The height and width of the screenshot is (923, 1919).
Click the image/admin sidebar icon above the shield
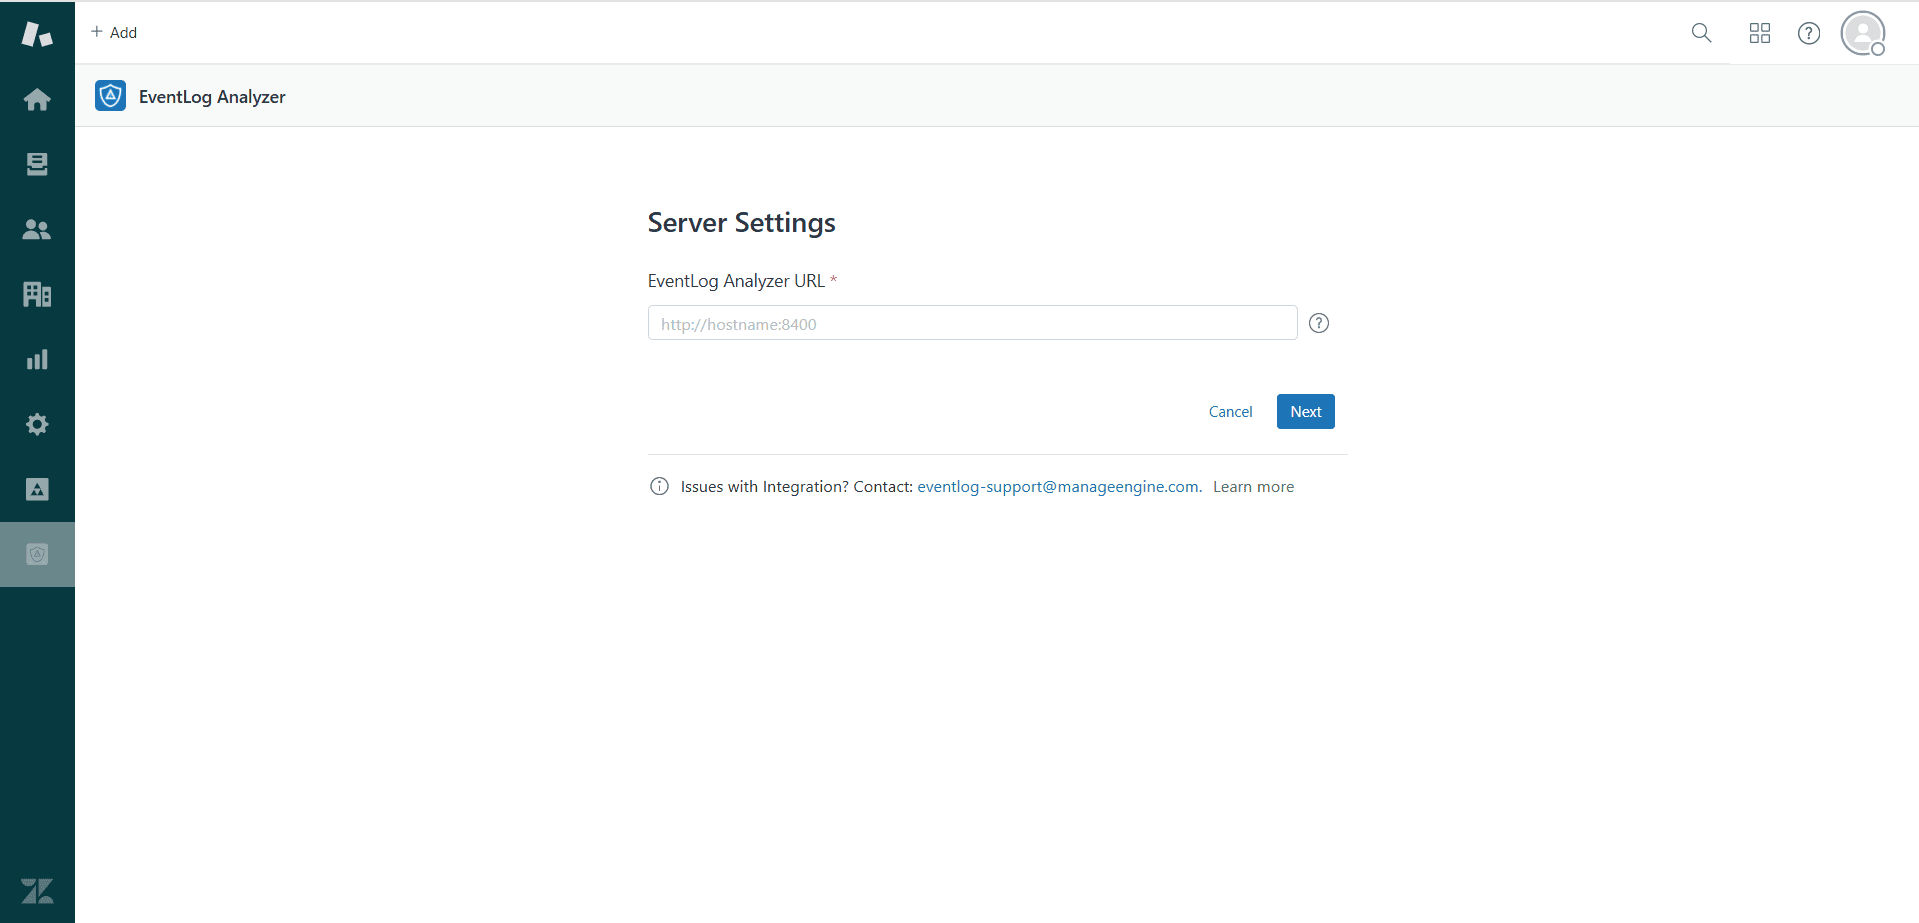tap(37, 489)
